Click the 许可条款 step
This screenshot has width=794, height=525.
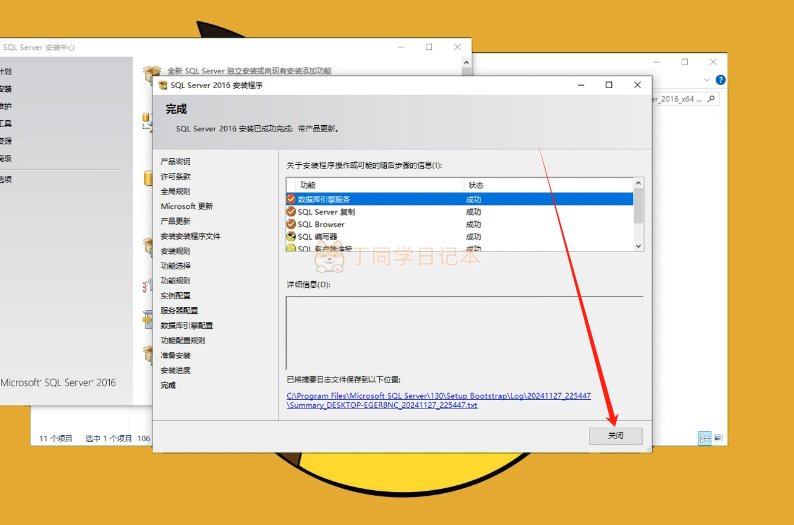pos(175,176)
